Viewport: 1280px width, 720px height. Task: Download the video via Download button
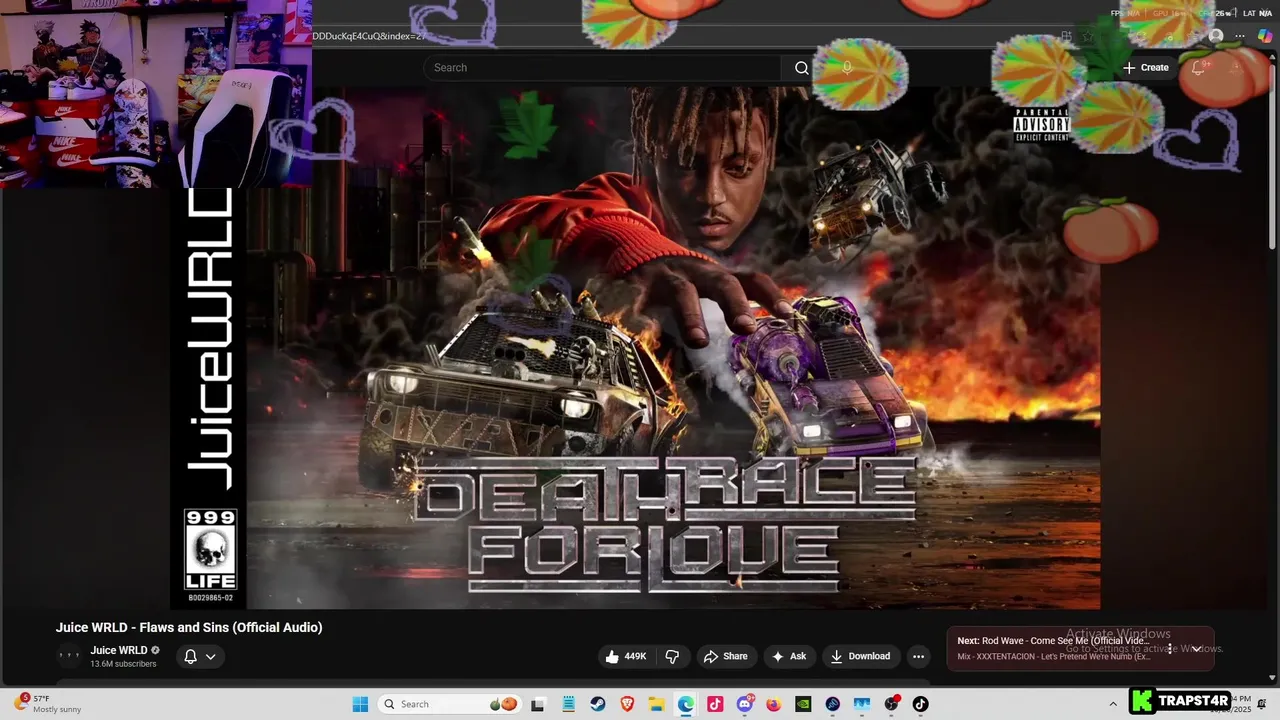click(x=860, y=656)
